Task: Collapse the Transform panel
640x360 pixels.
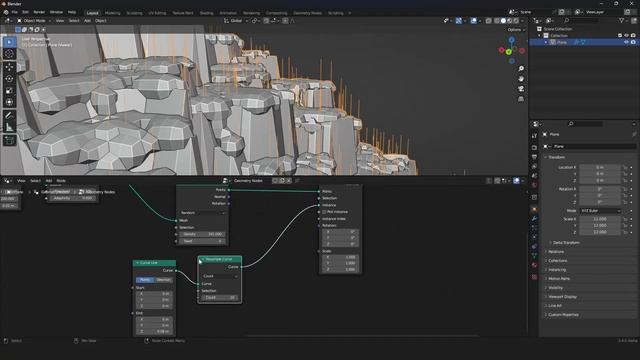Action: pyautogui.click(x=556, y=157)
